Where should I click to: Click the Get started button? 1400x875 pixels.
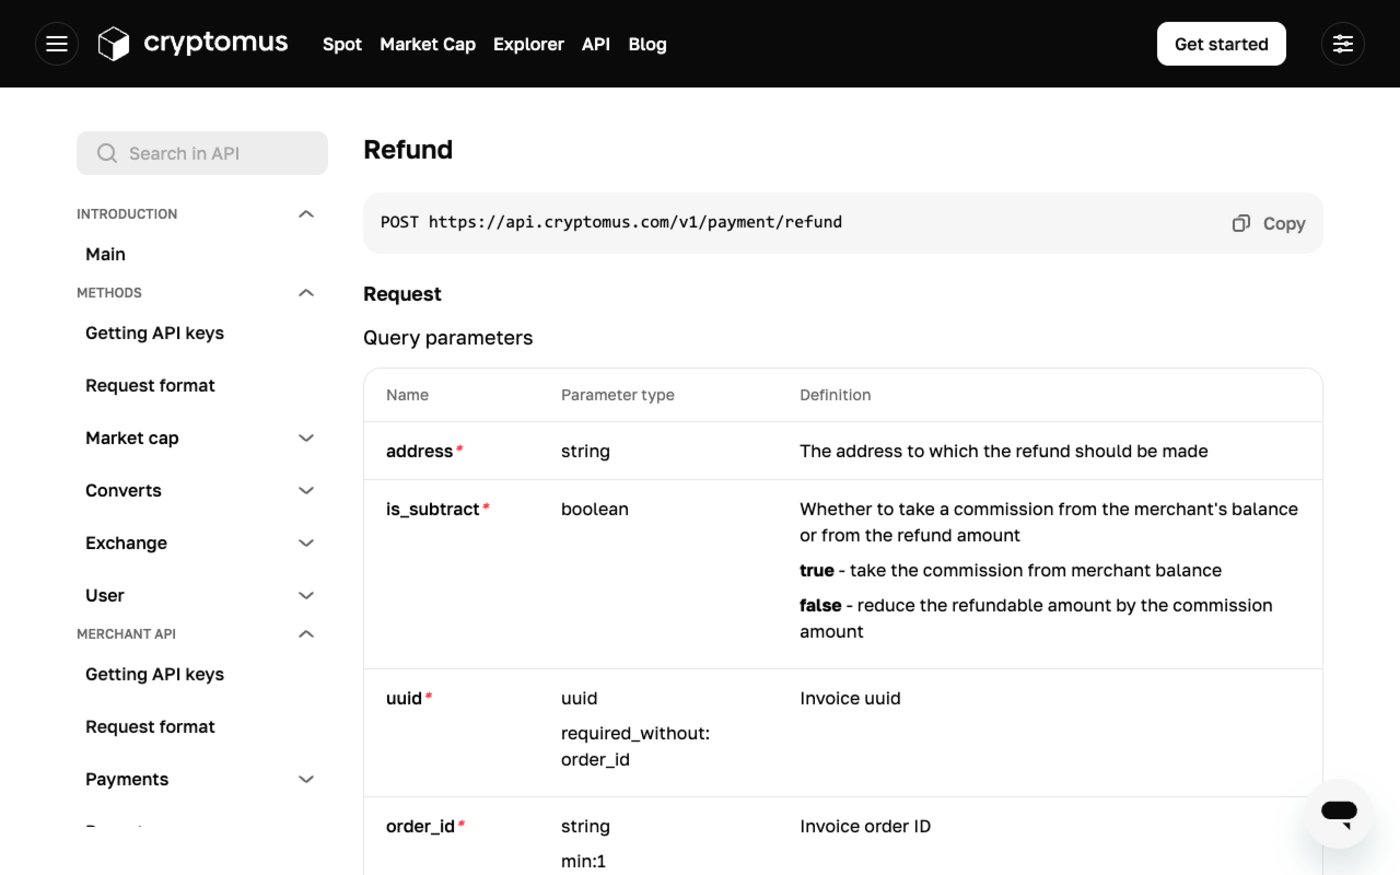[1221, 44]
